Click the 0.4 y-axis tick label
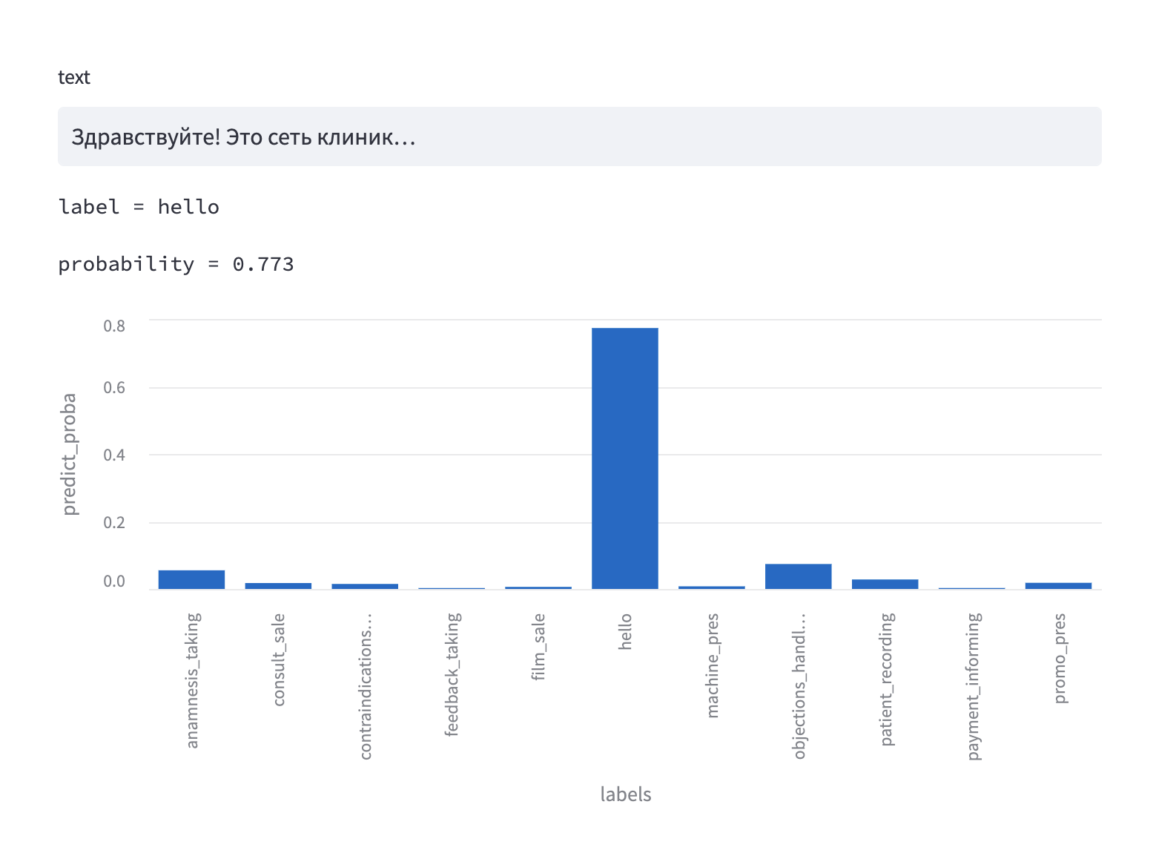This screenshot has height=856, width=1176. click(113, 454)
